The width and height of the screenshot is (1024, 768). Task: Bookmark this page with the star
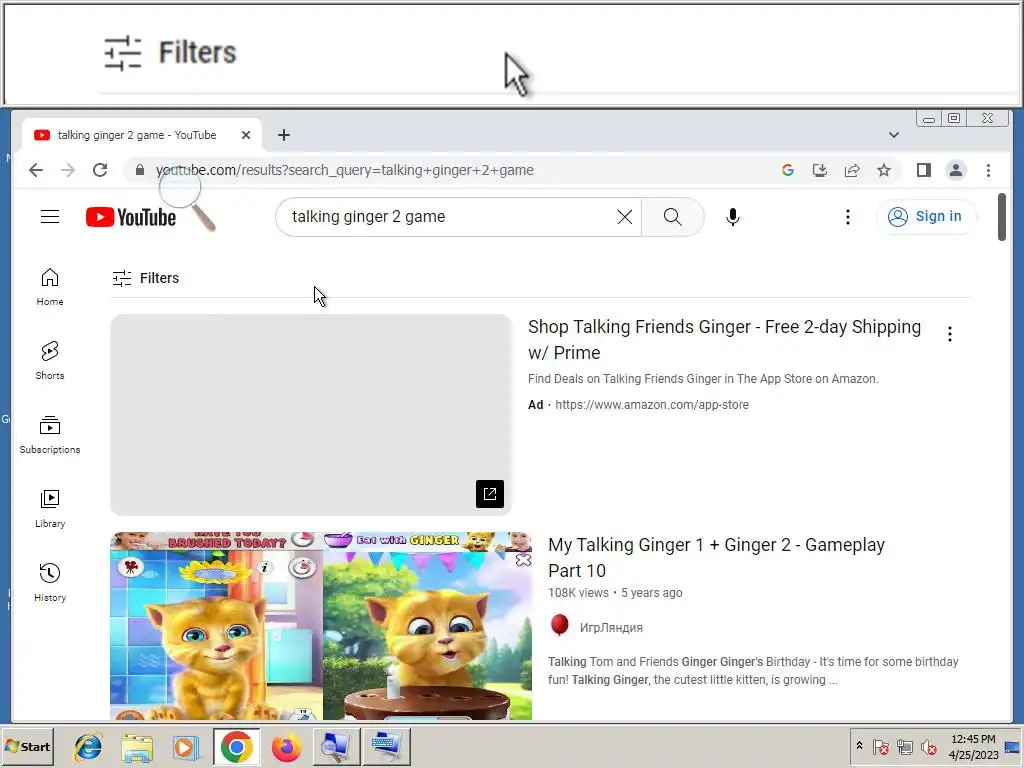point(884,170)
